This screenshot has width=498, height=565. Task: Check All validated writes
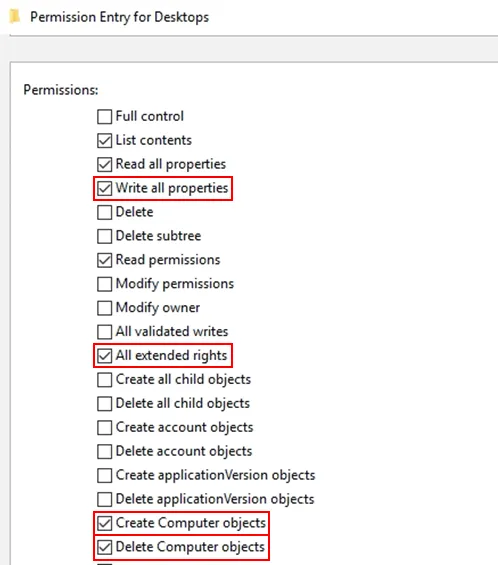click(x=105, y=332)
